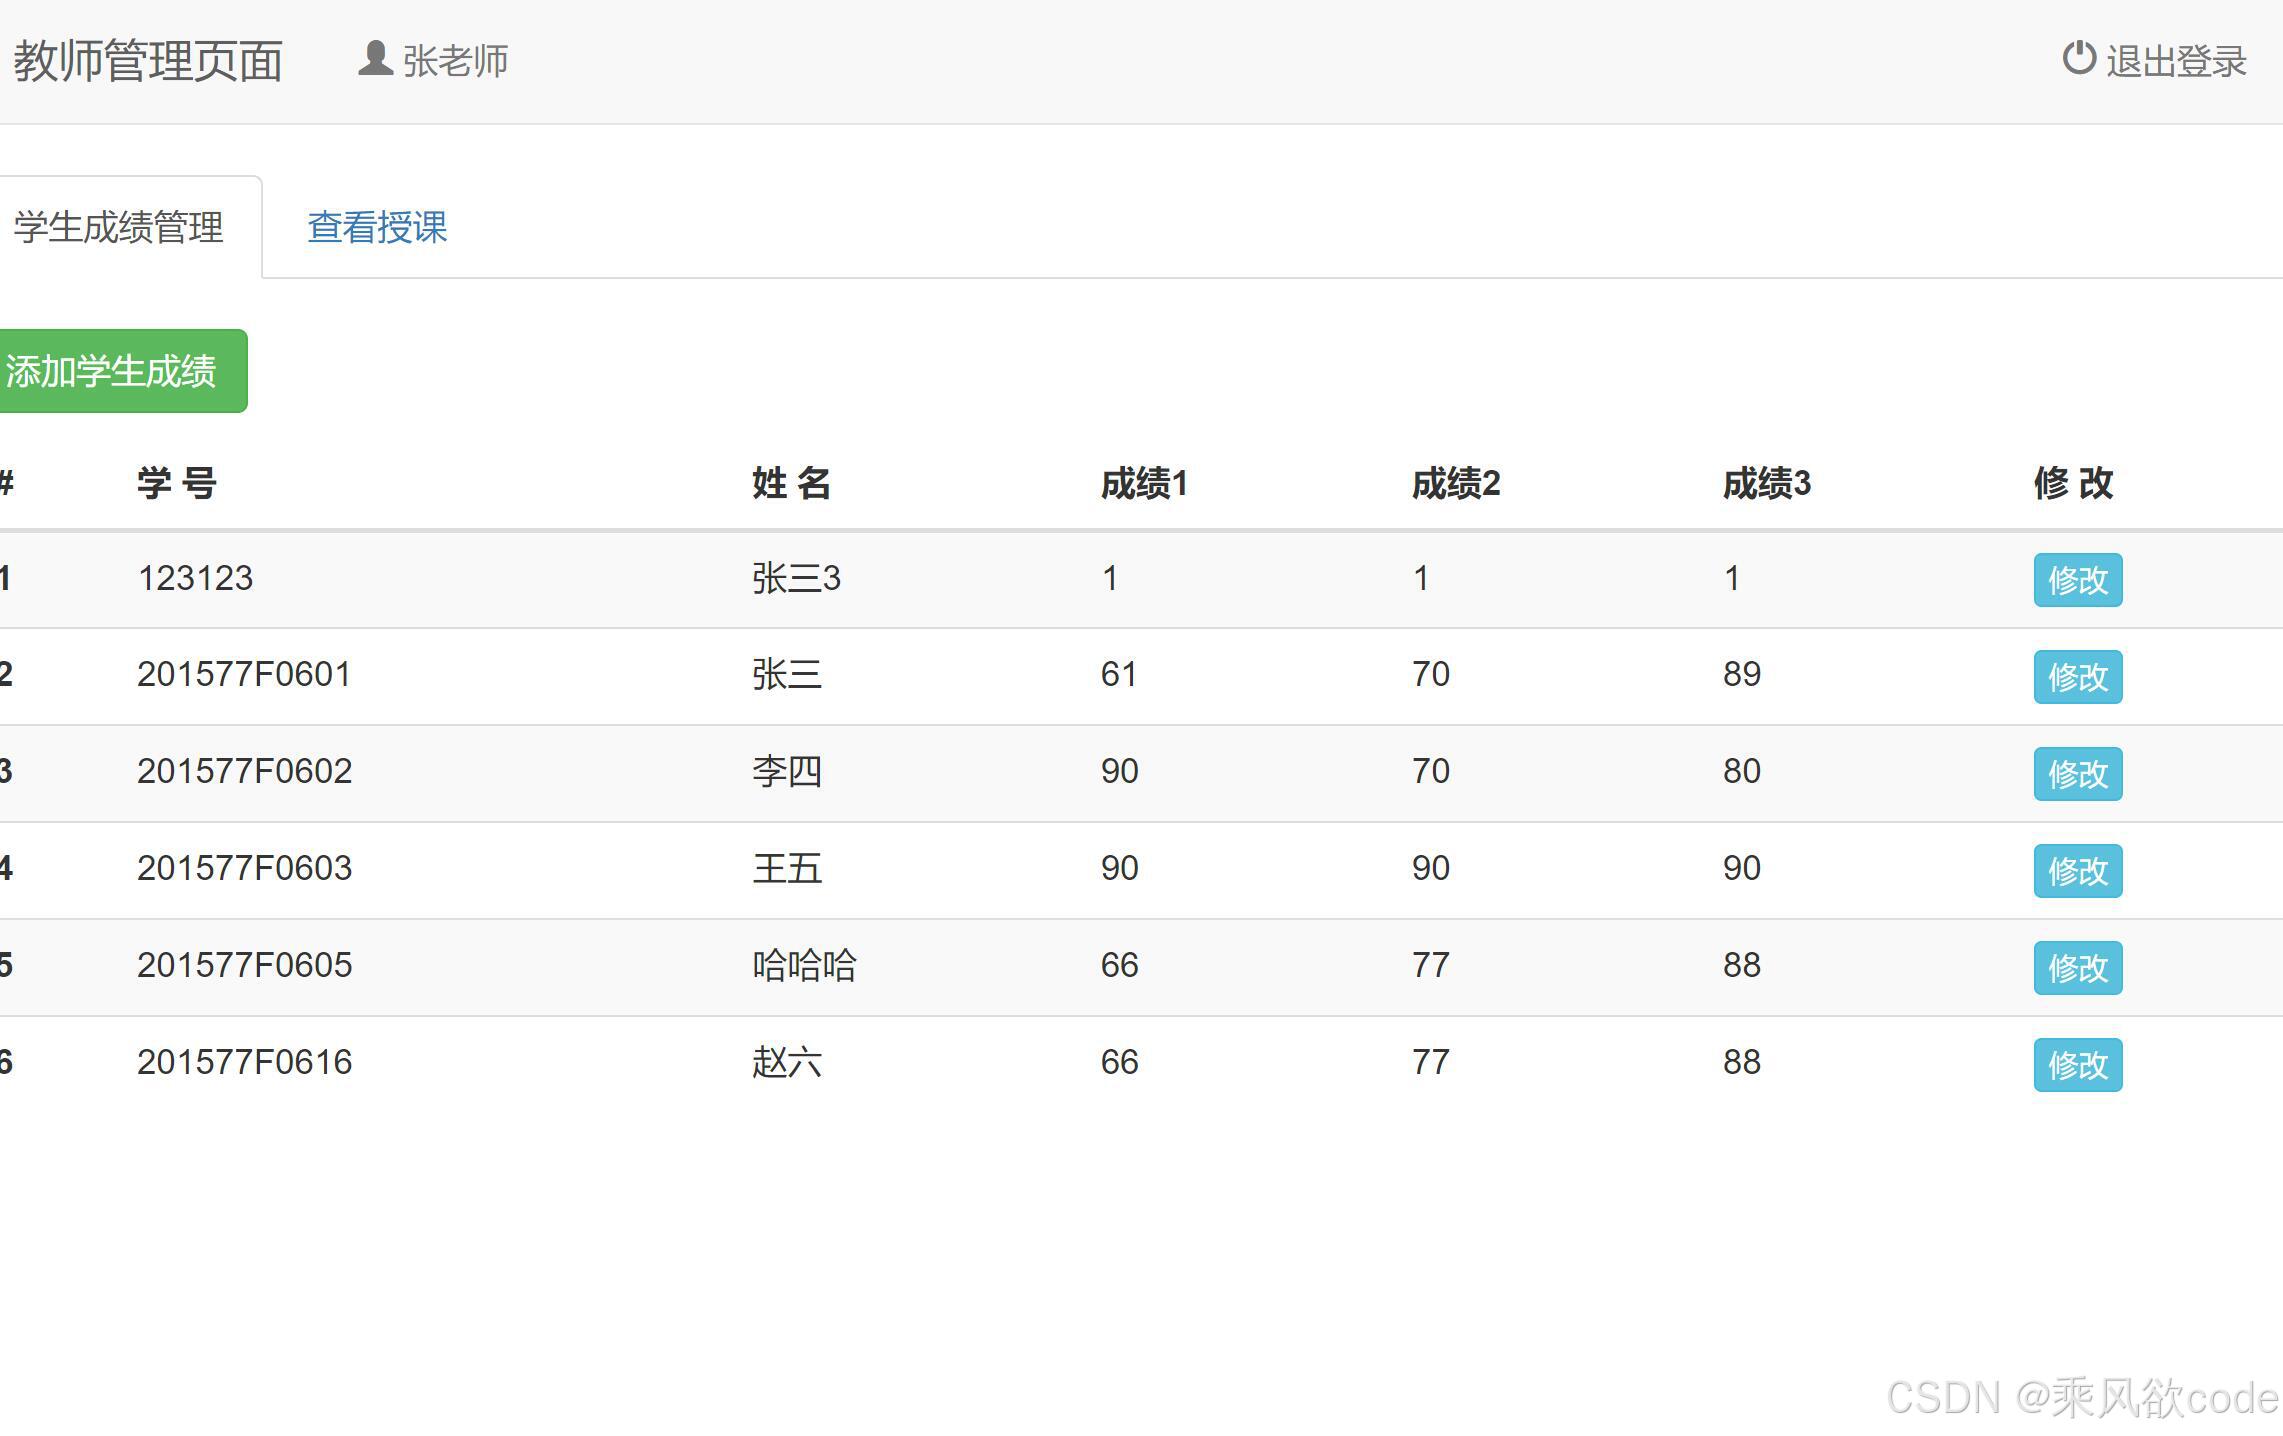
Task: Click 修改 button in 李四 row
Action: click(2077, 774)
